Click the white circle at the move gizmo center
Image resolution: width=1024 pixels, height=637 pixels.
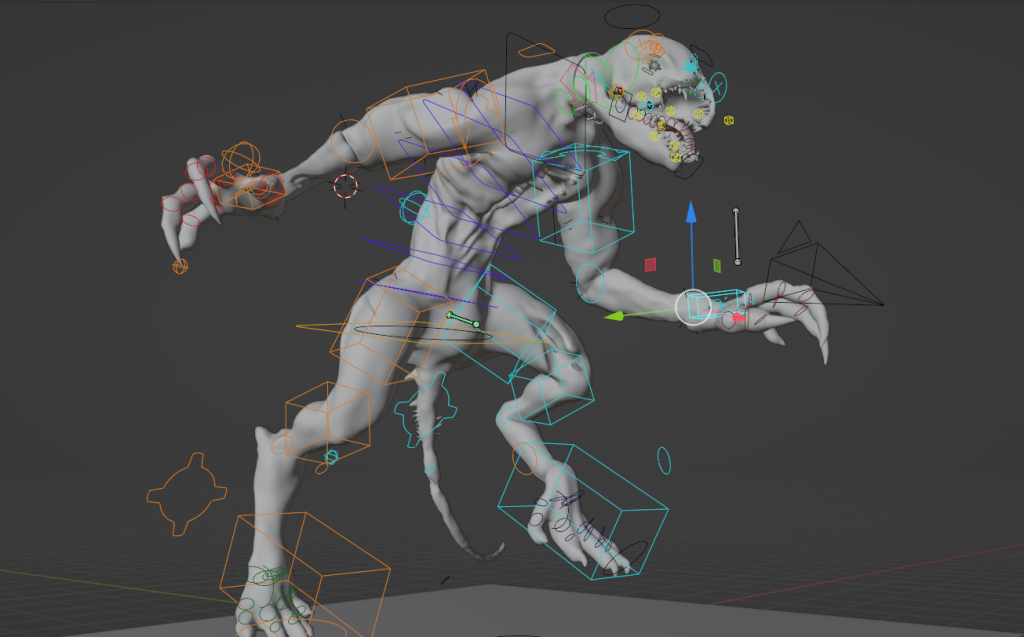pos(693,307)
